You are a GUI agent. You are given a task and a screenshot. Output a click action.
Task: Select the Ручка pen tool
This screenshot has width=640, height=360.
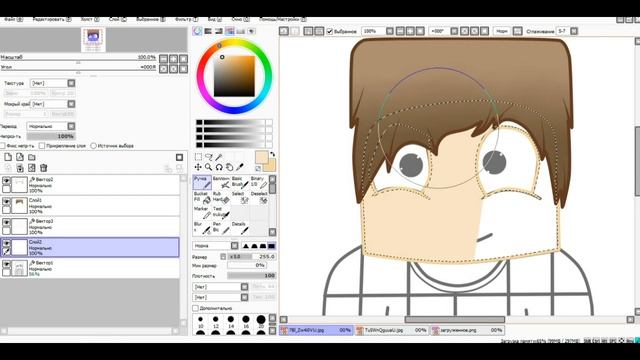click(x=202, y=182)
